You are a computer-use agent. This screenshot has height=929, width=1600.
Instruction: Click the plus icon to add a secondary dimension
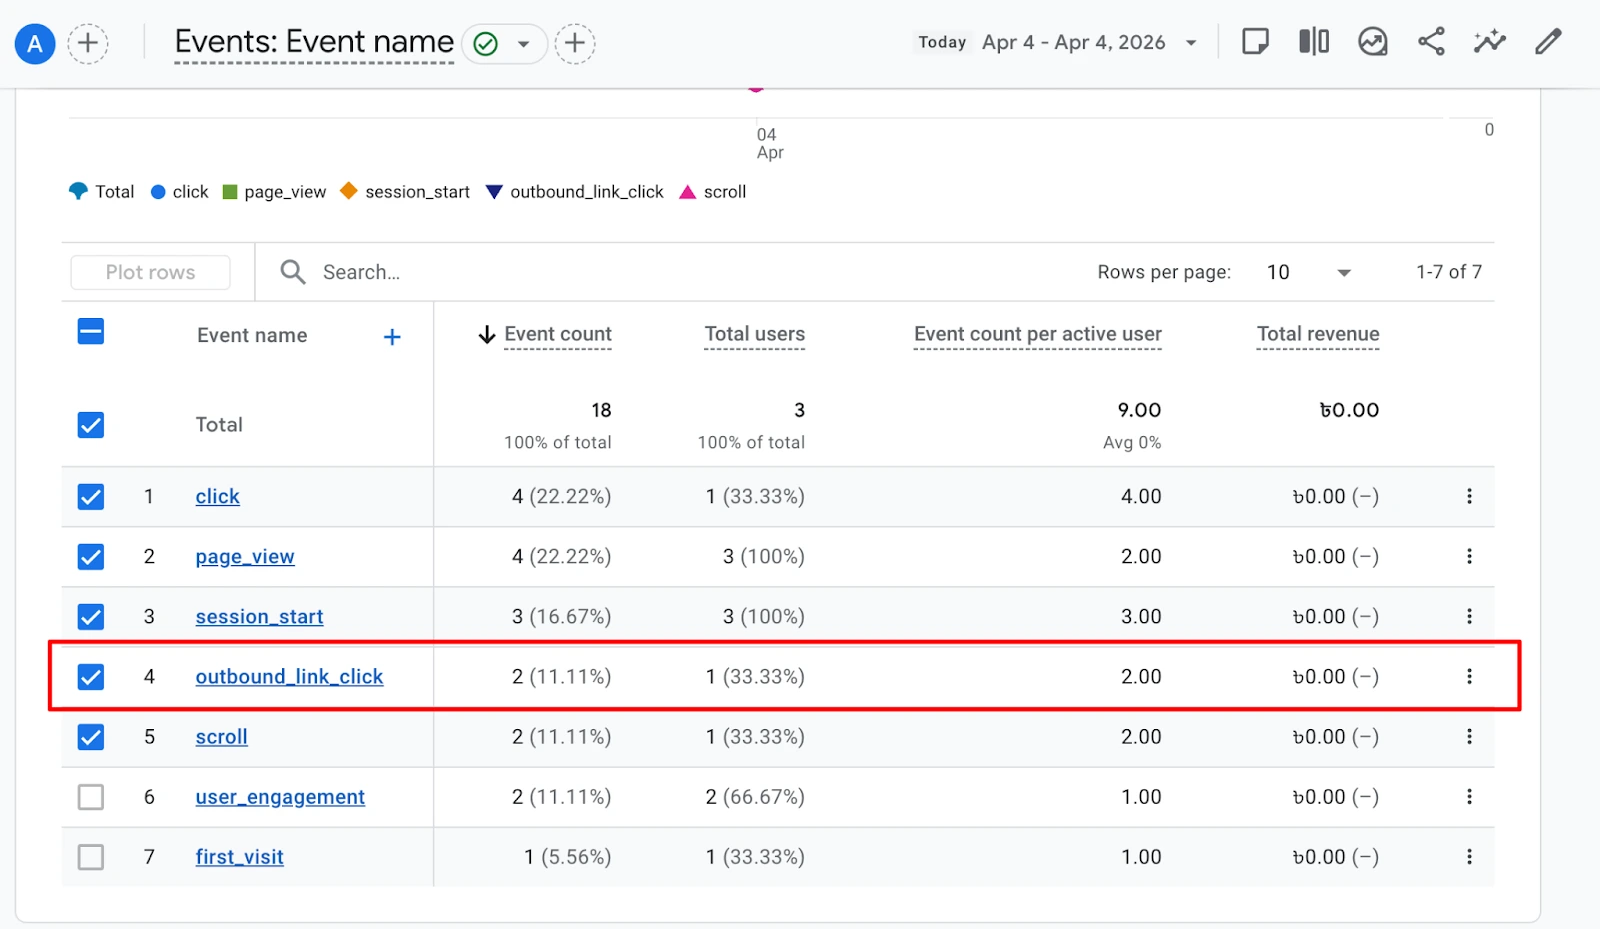coord(392,336)
